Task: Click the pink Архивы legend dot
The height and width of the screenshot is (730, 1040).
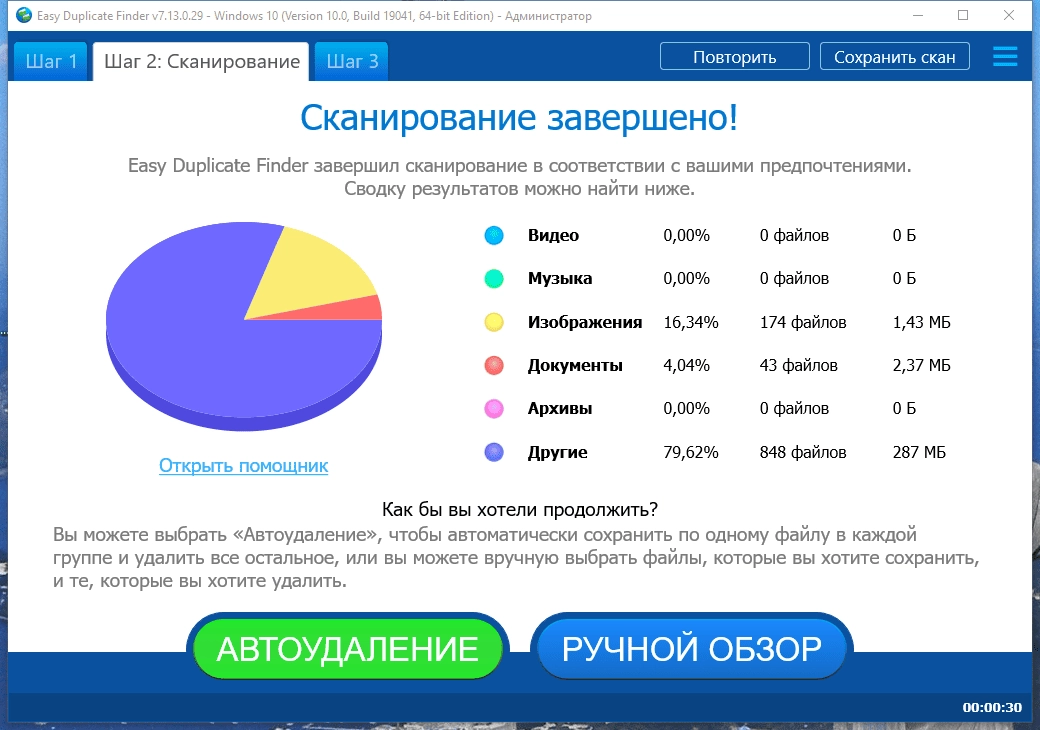Action: [494, 408]
